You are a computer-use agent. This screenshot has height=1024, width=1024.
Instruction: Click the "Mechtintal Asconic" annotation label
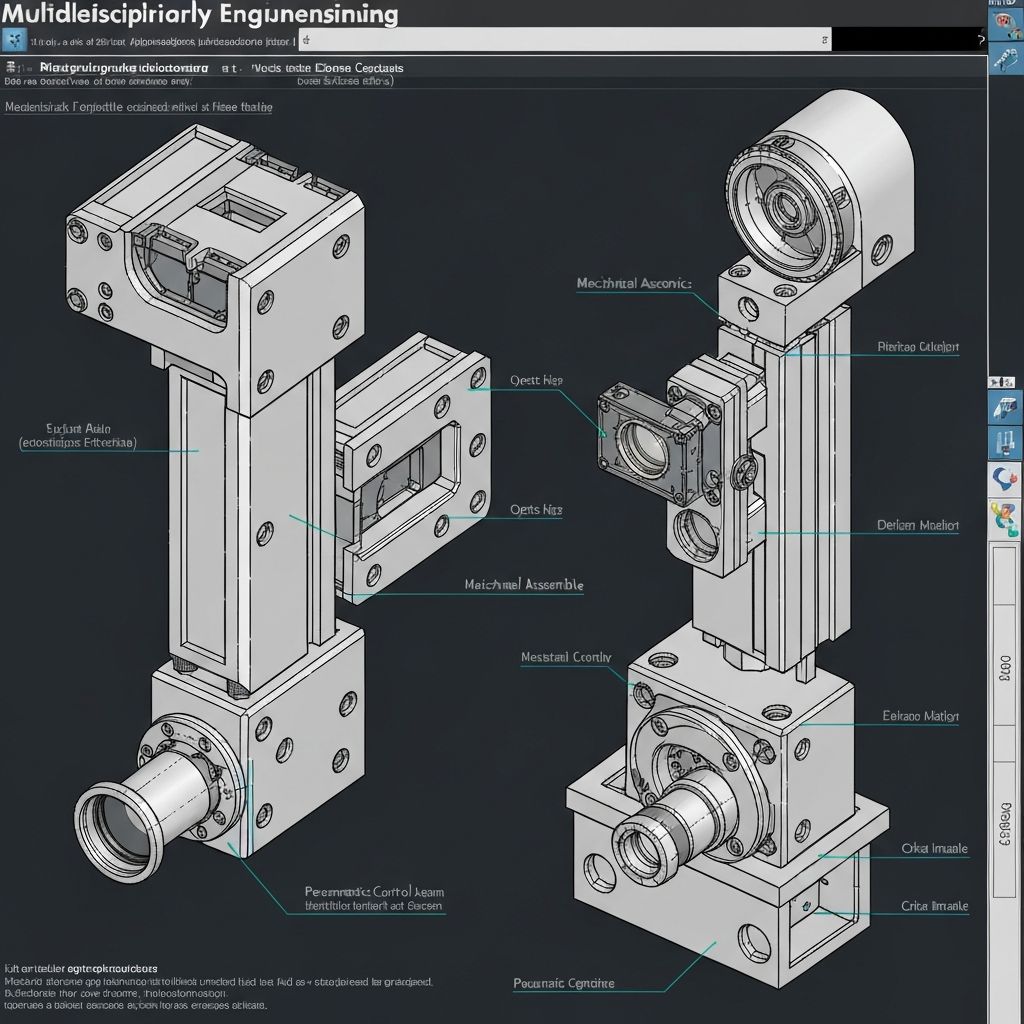[633, 283]
